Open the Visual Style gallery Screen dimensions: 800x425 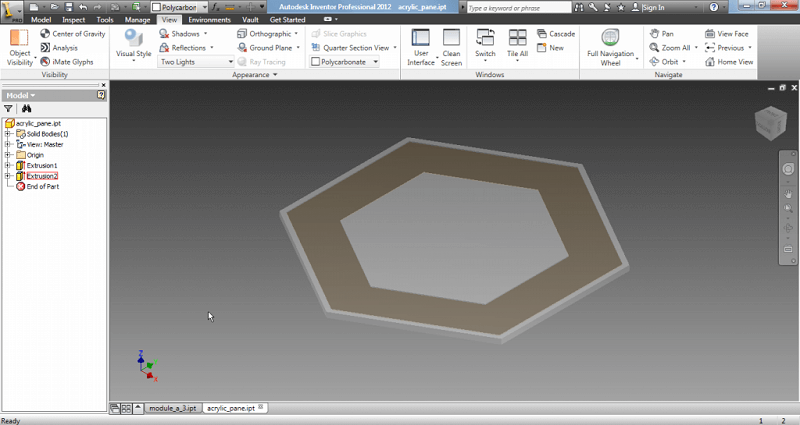pos(133,46)
